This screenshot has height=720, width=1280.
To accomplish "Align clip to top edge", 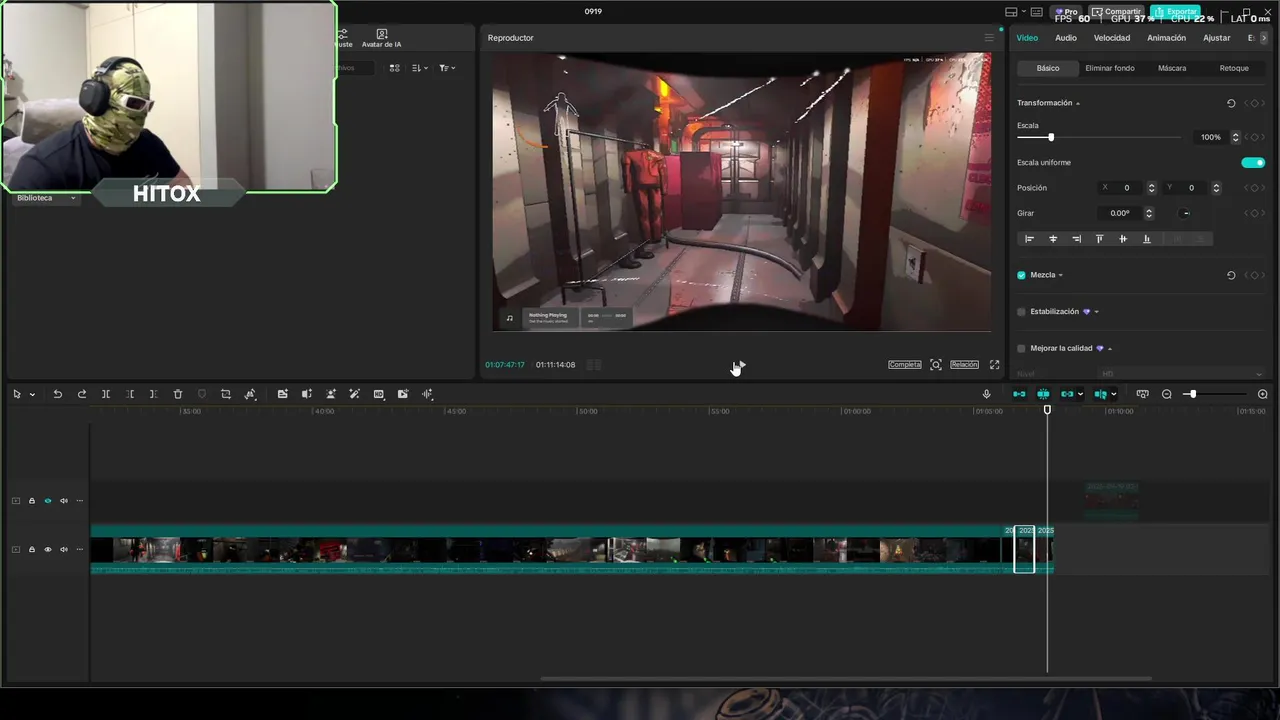I will (x=1099, y=239).
